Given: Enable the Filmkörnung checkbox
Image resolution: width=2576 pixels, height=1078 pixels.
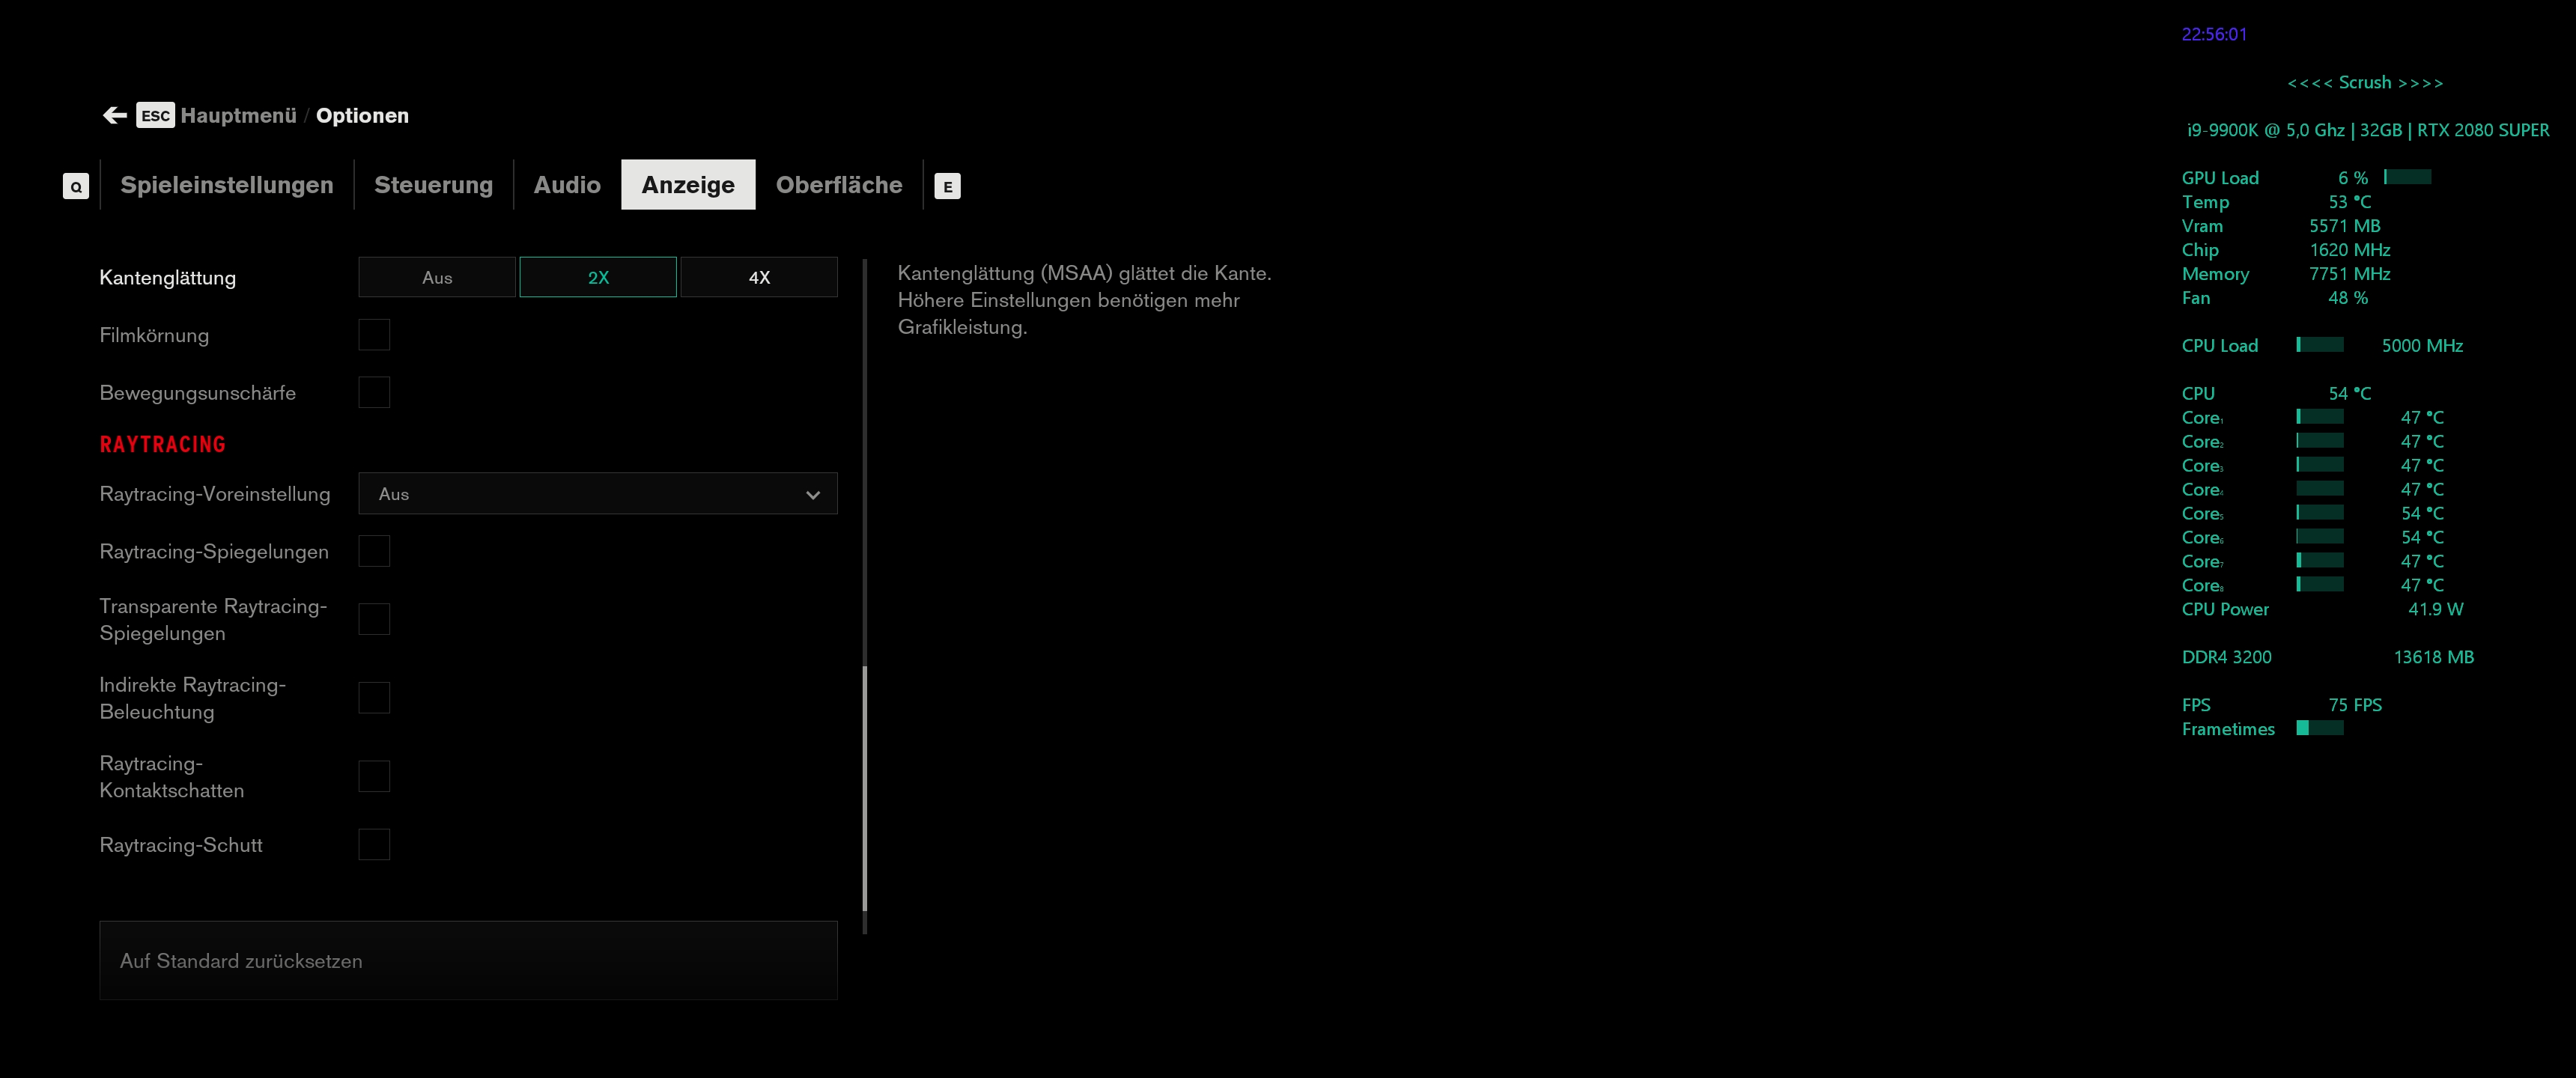Looking at the screenshot, I should 374,335.
